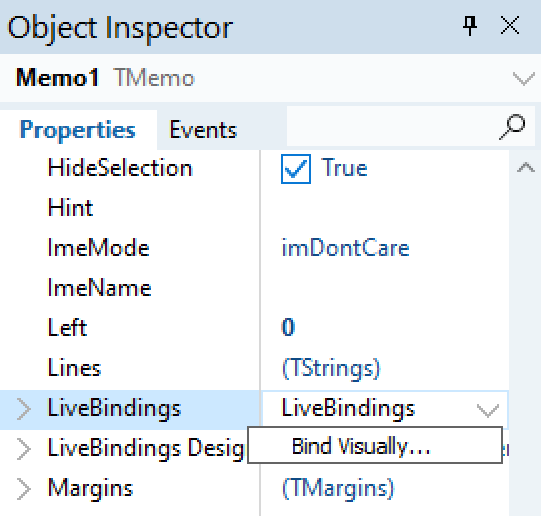Uncheck the HideSelection True checkbox
This screenshot has width=541, height=516.
[x=296, y=169]
